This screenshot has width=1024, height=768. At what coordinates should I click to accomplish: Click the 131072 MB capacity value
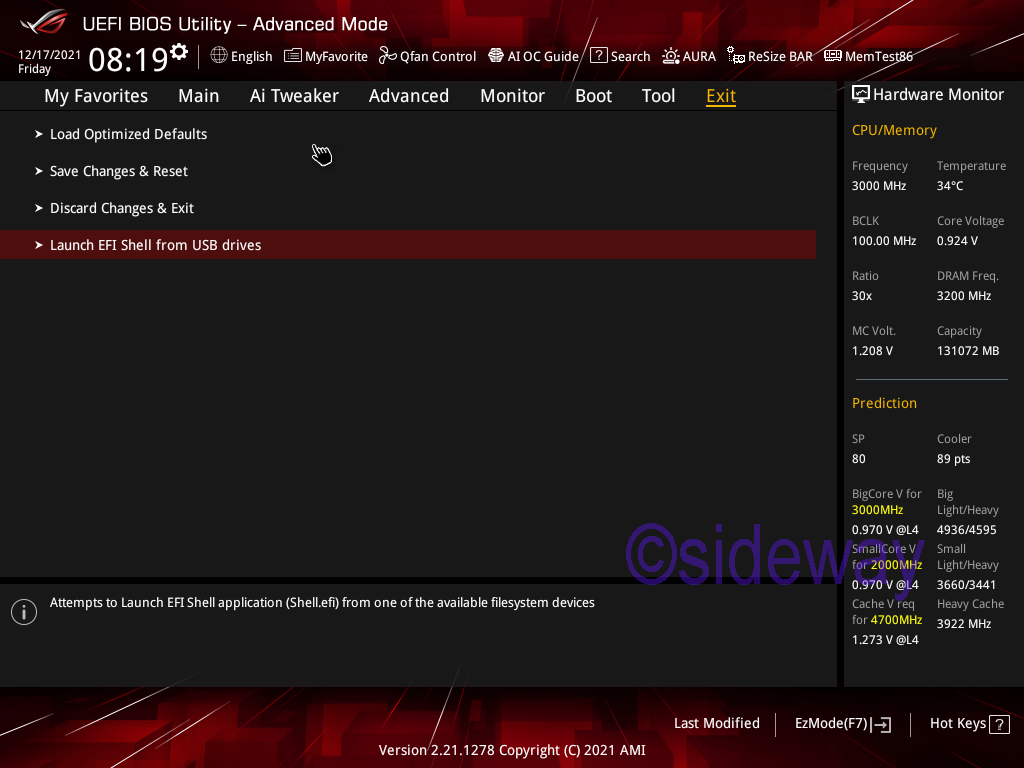pos(968,351)
